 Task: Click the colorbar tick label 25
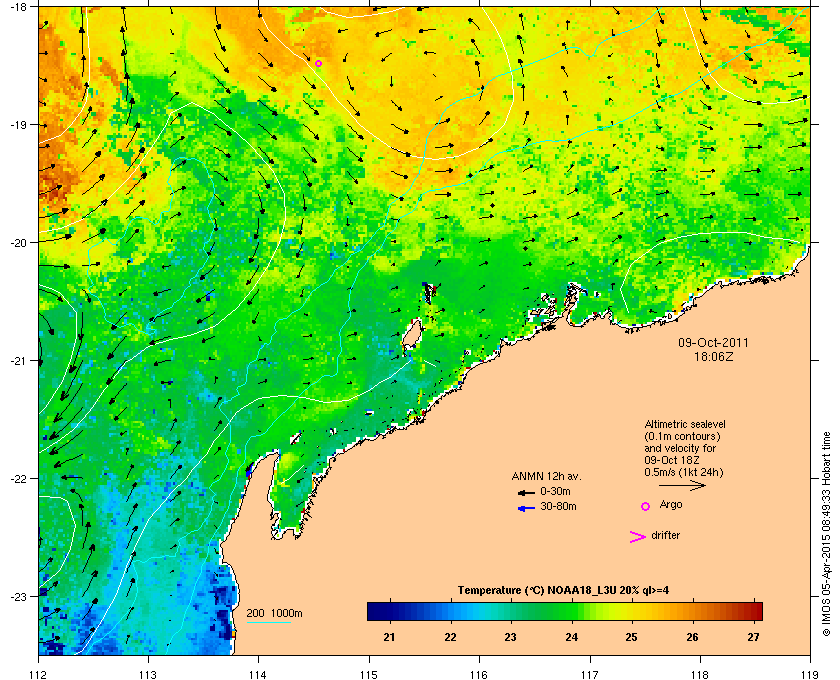point(632,637)
